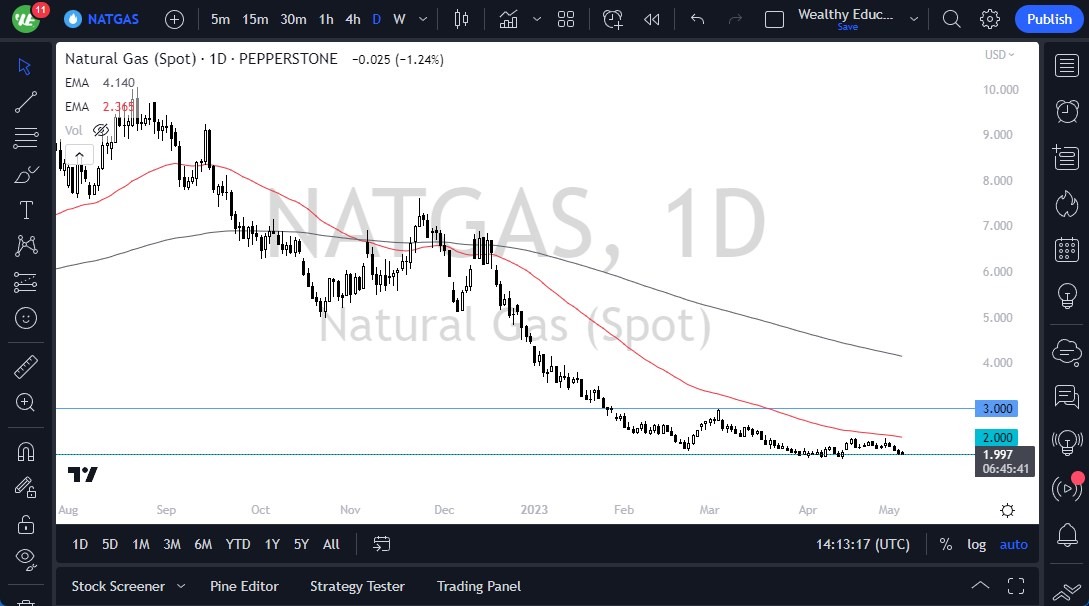Collapse the indicator legend
Image resolution: width=1089 pixels, height=606 pixels.
[x=79, y=155]
